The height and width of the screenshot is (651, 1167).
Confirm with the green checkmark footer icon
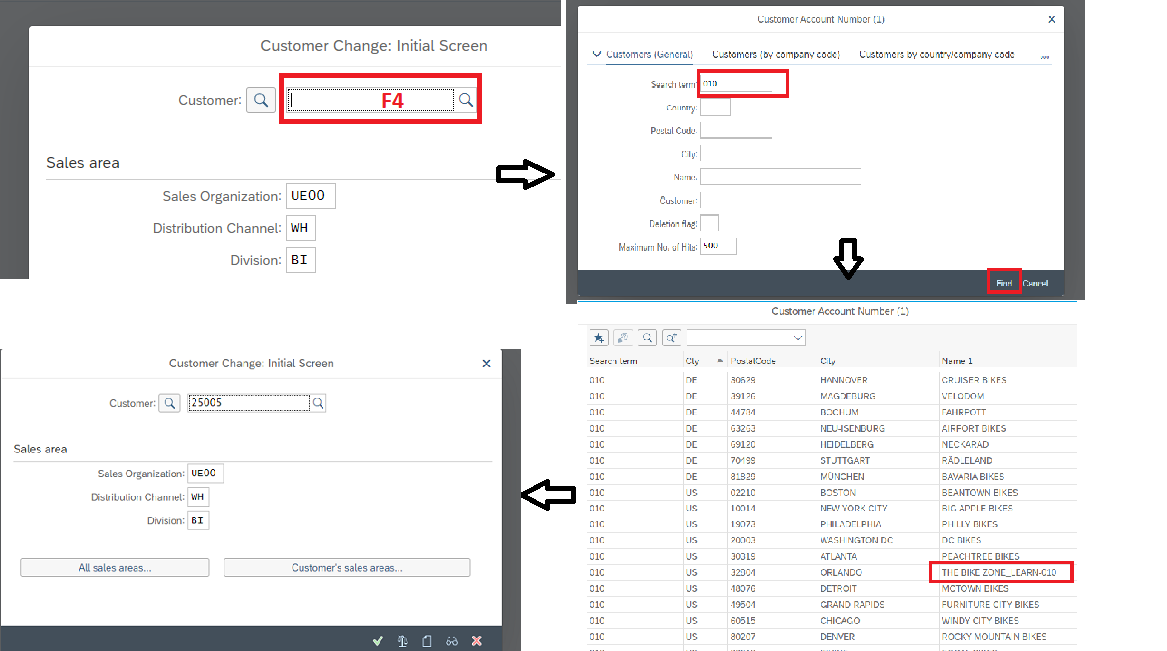(378, 641)
